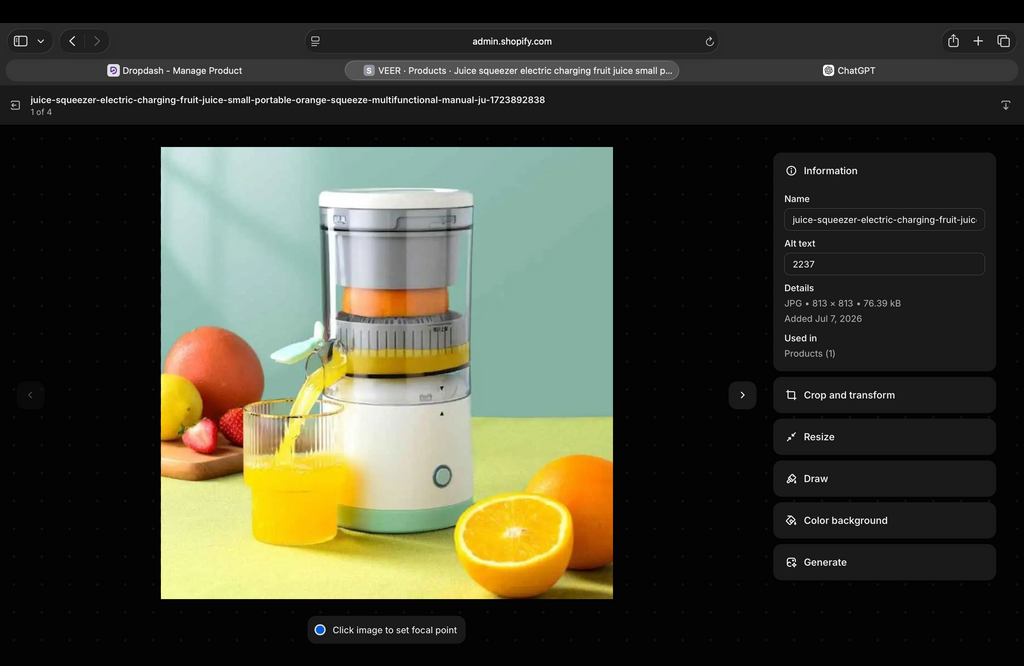This screenshot has height=666, width=1024.
Task: Click the Information panel info icon
Action: point(791,170)
